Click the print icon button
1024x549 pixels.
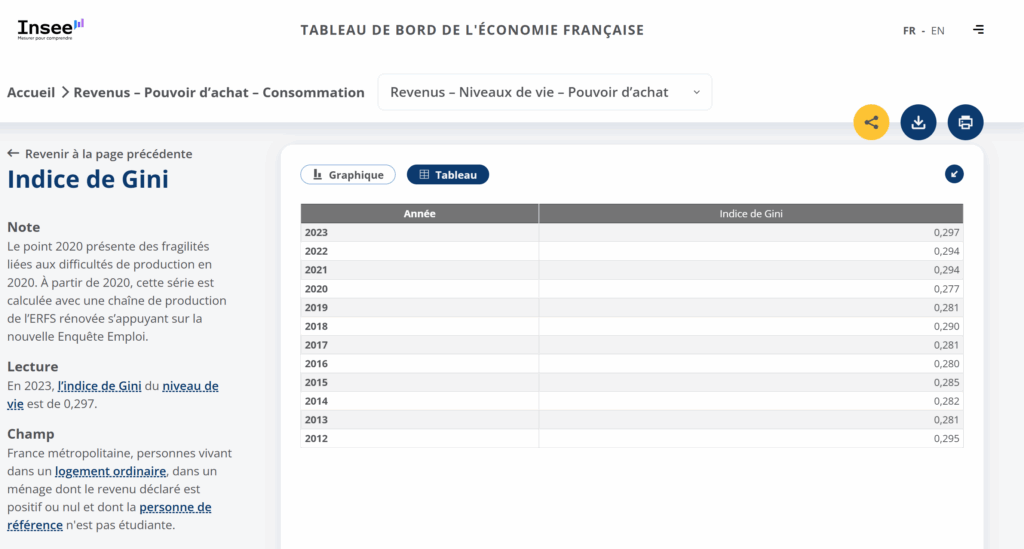tap(965, 122)
